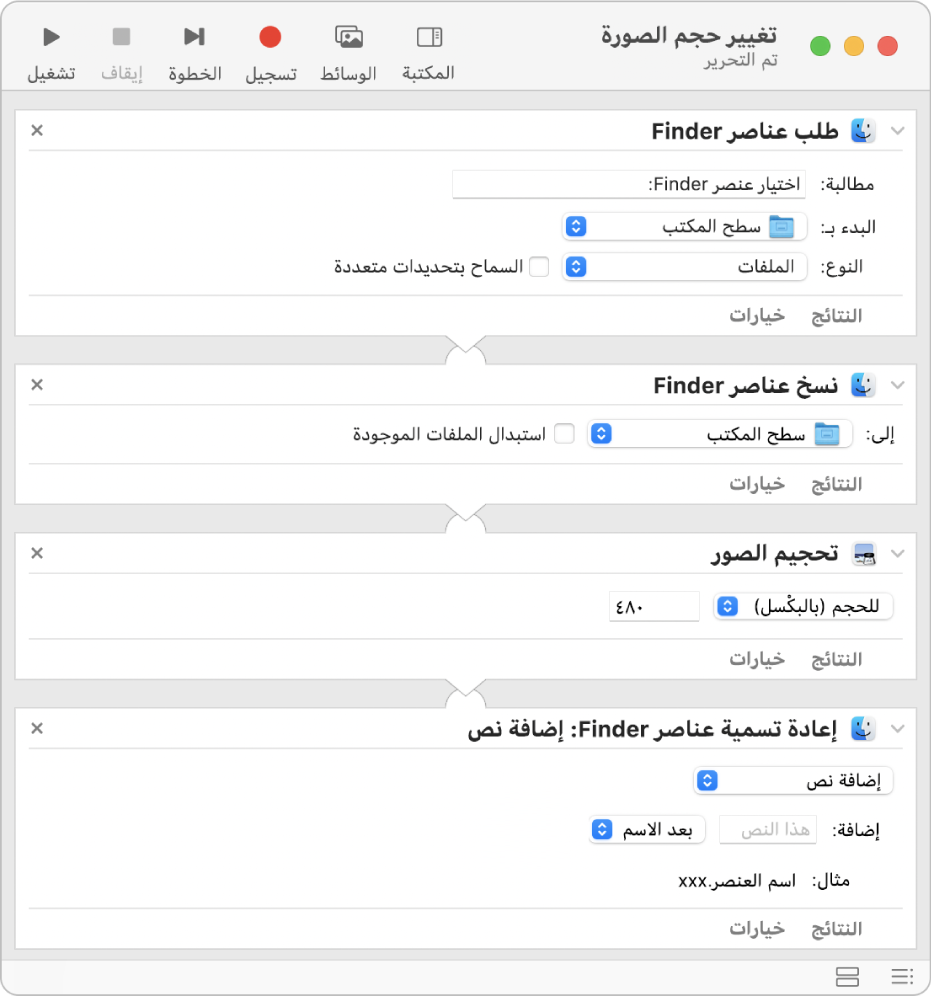Show the workflow variables panel icon

pos(847,975)
